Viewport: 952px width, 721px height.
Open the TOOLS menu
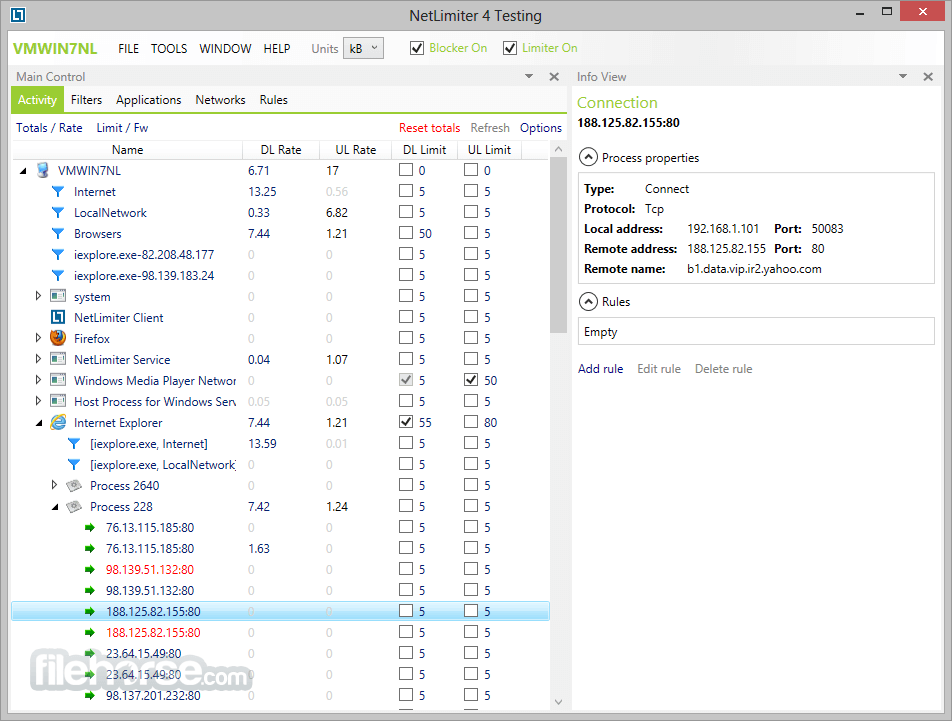pos(169,49)
